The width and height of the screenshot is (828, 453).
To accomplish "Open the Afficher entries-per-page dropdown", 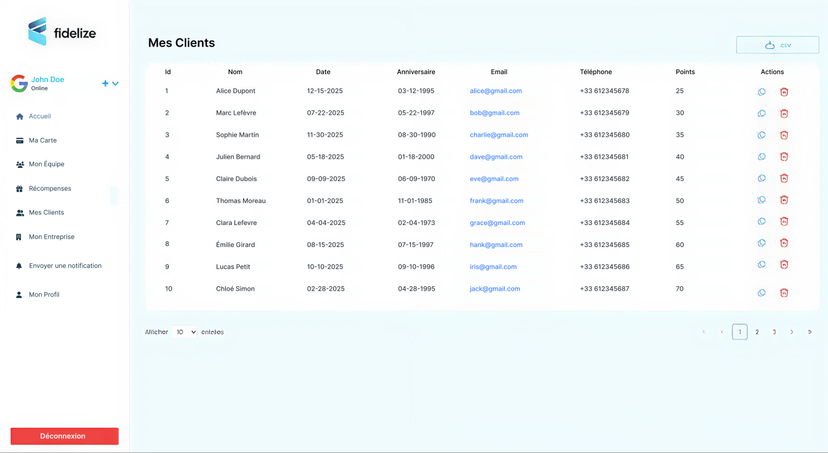I will pos(184,332).
